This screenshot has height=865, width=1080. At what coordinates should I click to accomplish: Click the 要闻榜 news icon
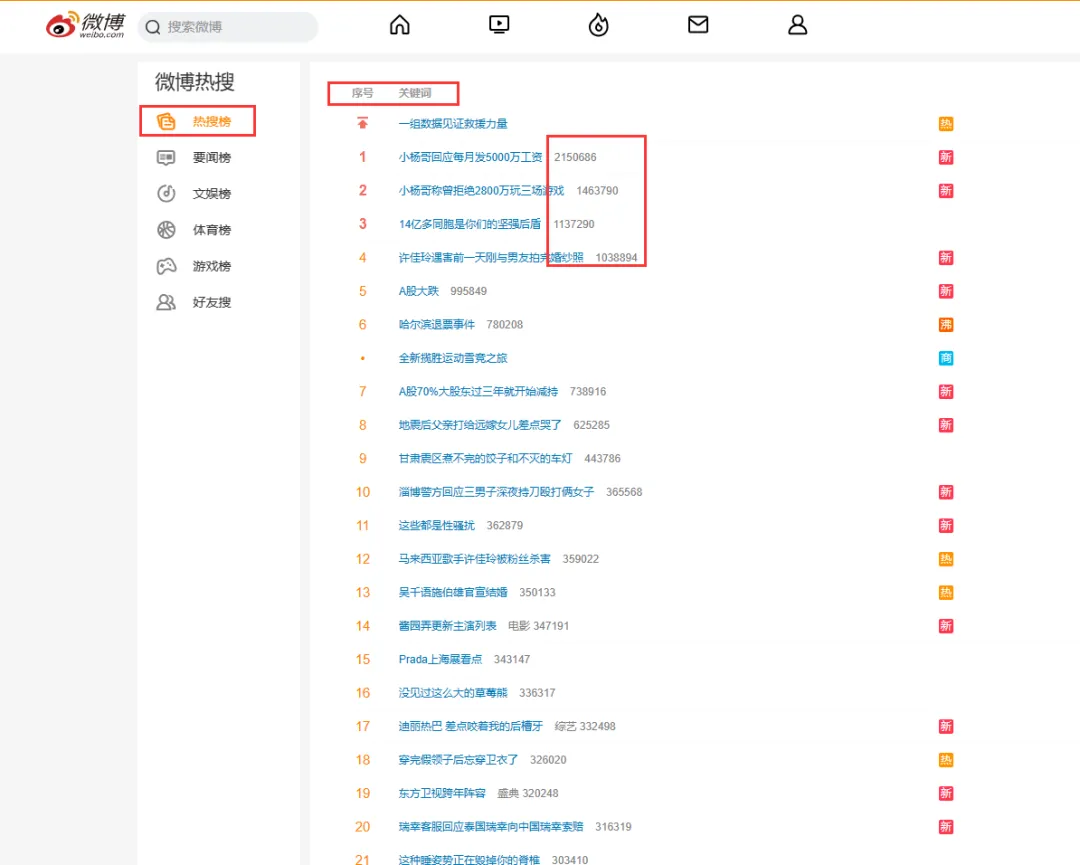coord(166,158)
